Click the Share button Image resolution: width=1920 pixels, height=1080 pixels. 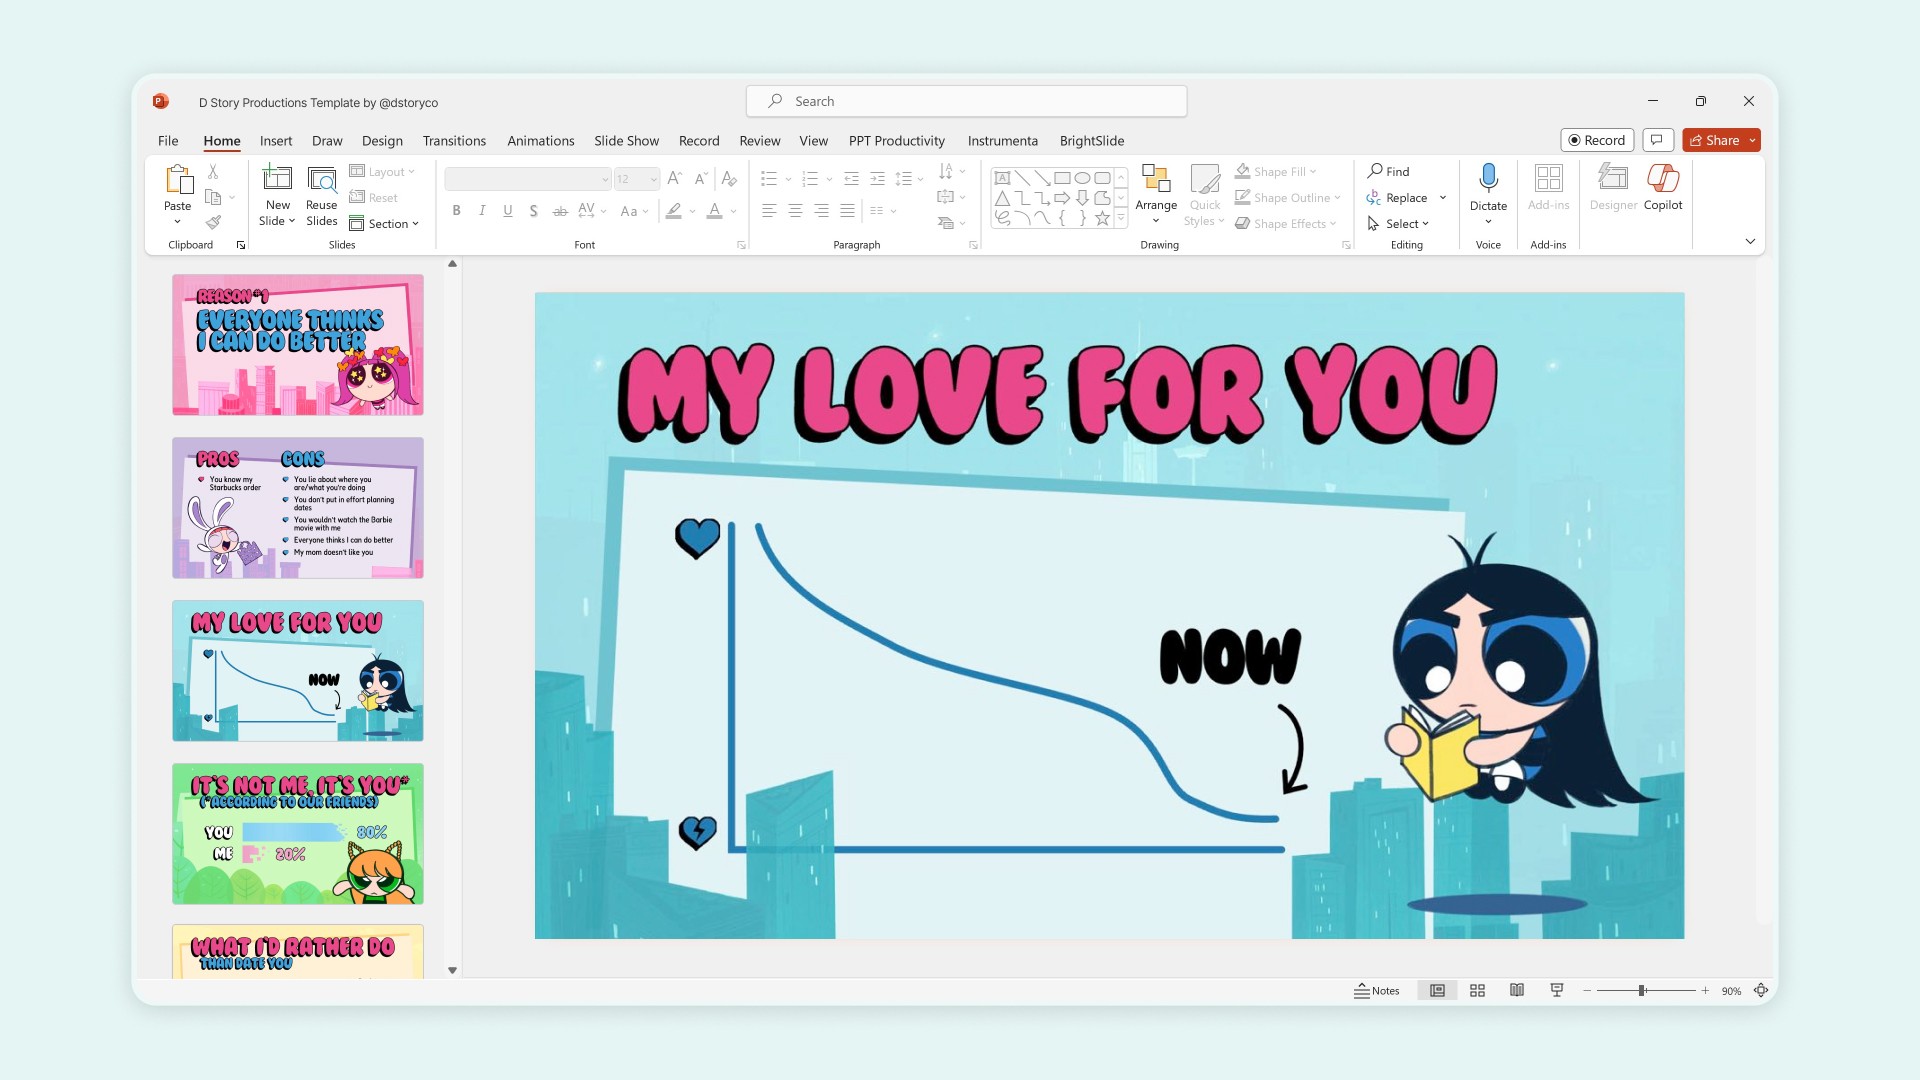[x=1714, y=141]
